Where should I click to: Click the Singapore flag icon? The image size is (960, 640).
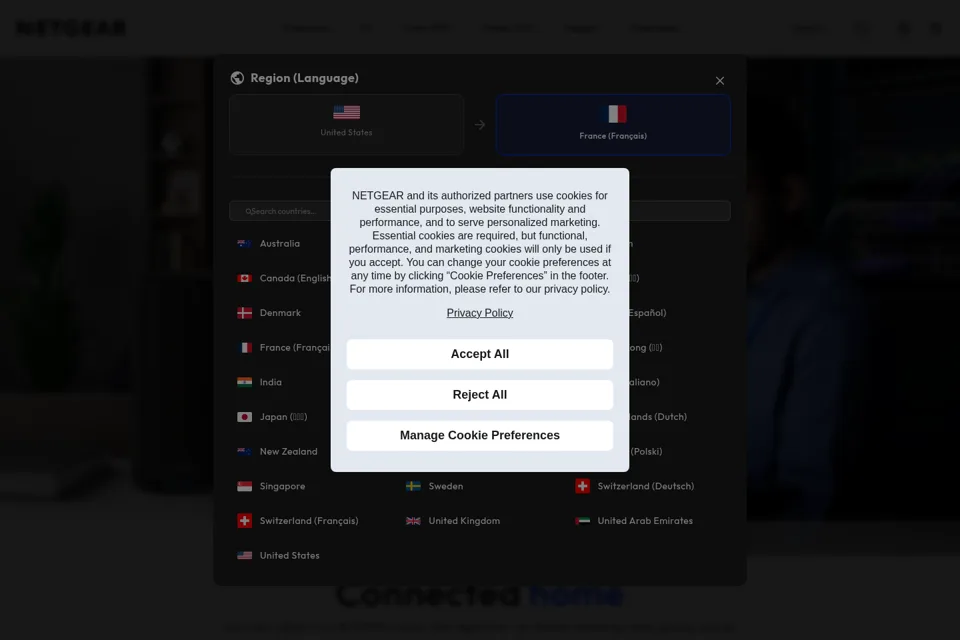(x=244, y=486)
